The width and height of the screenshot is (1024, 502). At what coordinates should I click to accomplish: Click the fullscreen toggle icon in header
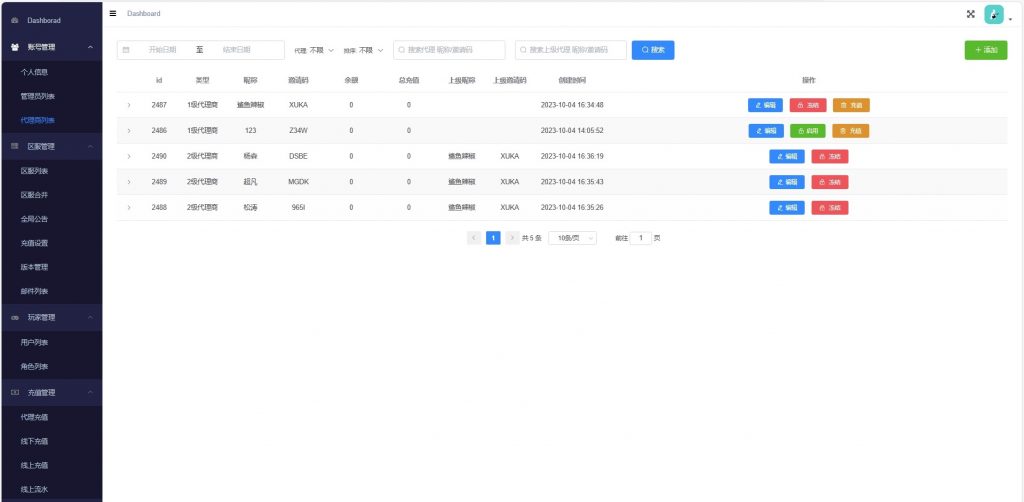click(970, 14)
